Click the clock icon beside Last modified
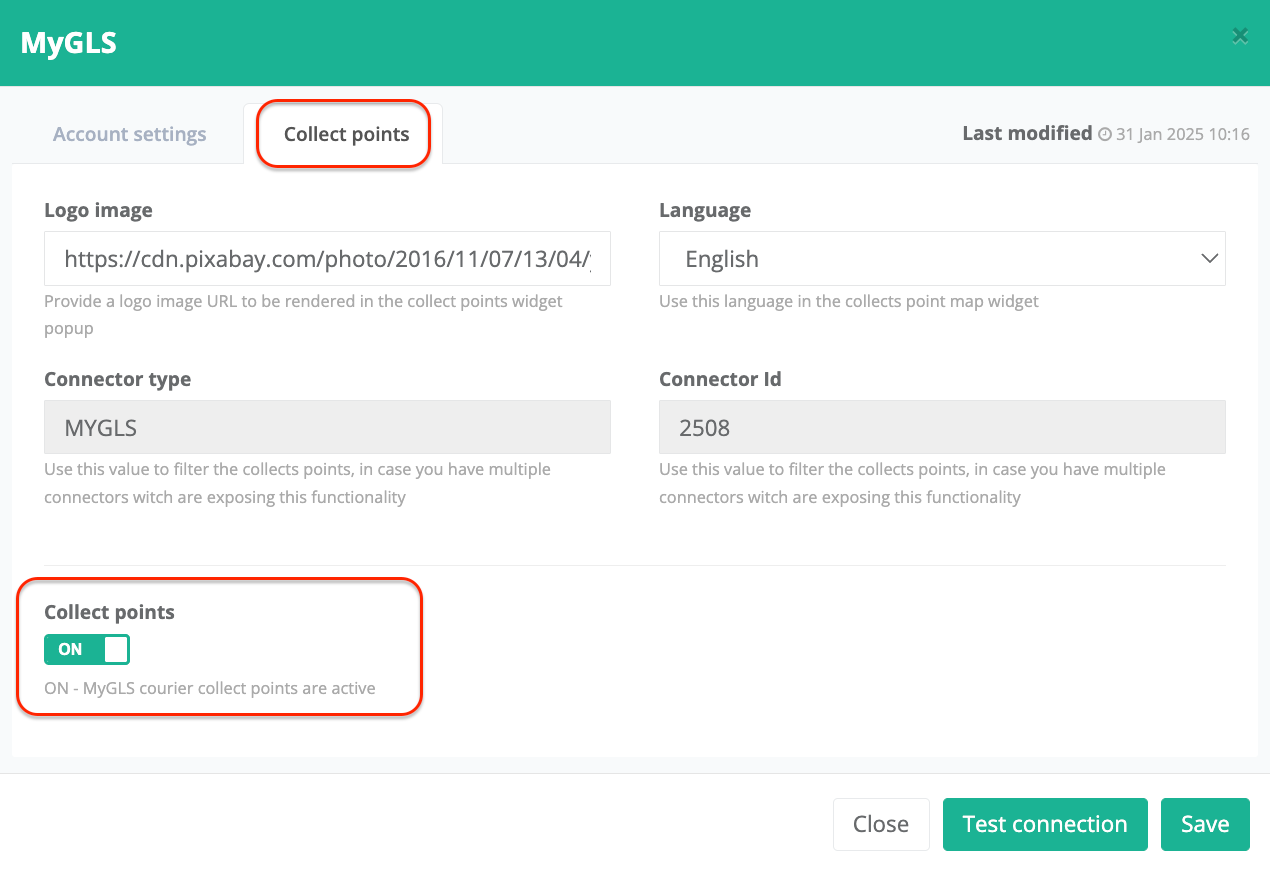Viewport: 1270px width, 870px height. tap(1105, 134)
